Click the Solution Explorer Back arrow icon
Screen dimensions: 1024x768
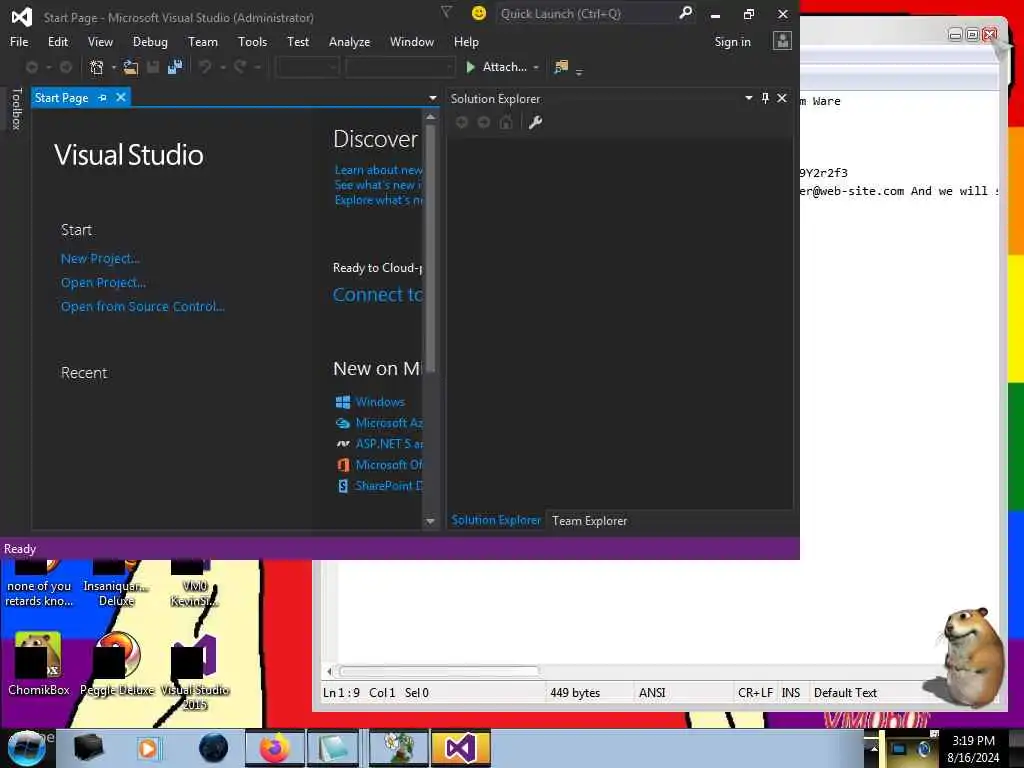pyautogui.click(x=462, y=122)
